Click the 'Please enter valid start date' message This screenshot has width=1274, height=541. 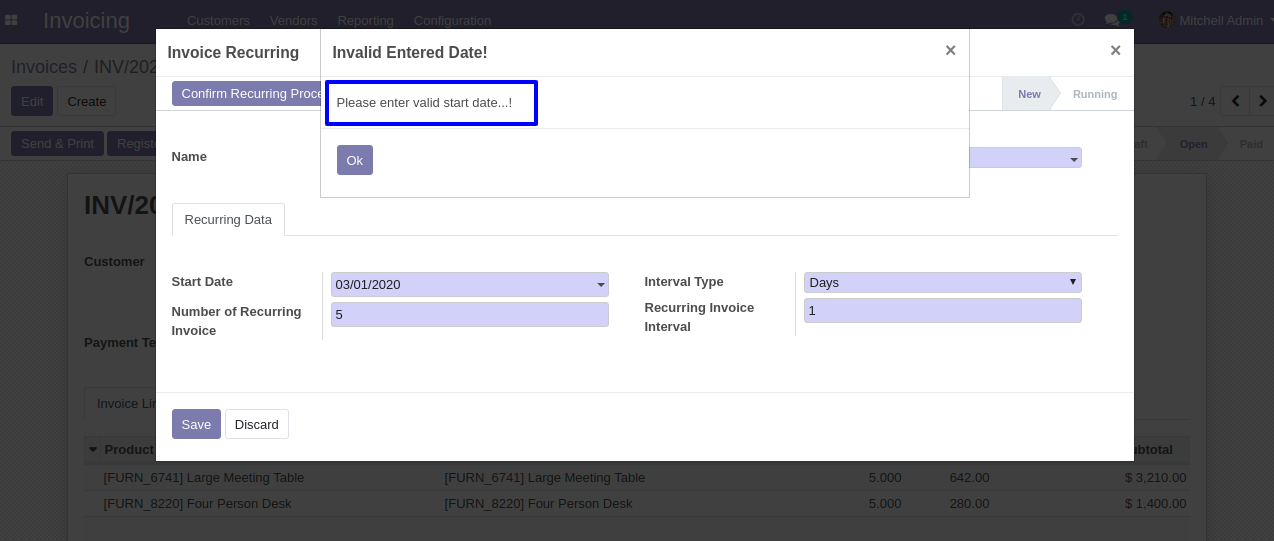[x=424, y=103]
